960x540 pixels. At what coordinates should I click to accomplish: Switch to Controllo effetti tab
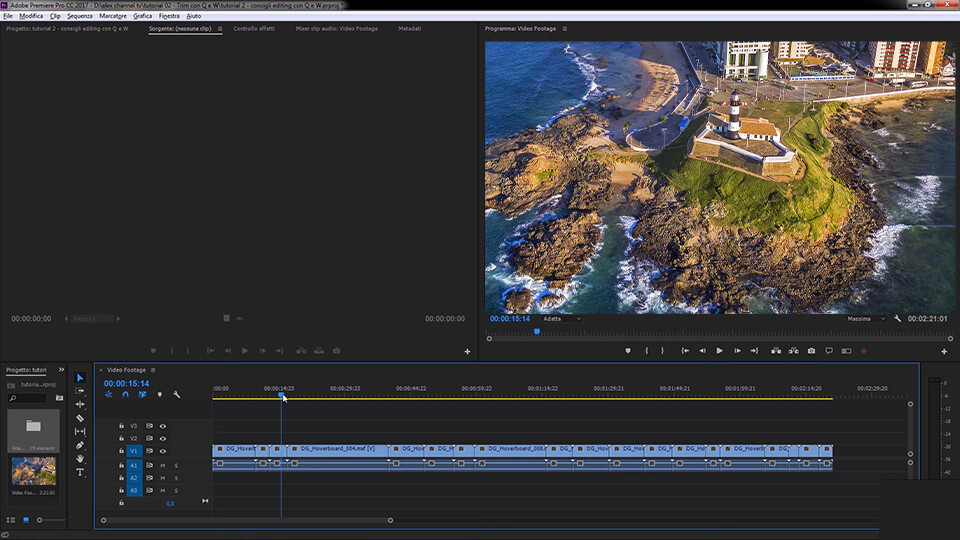(254, 29)
